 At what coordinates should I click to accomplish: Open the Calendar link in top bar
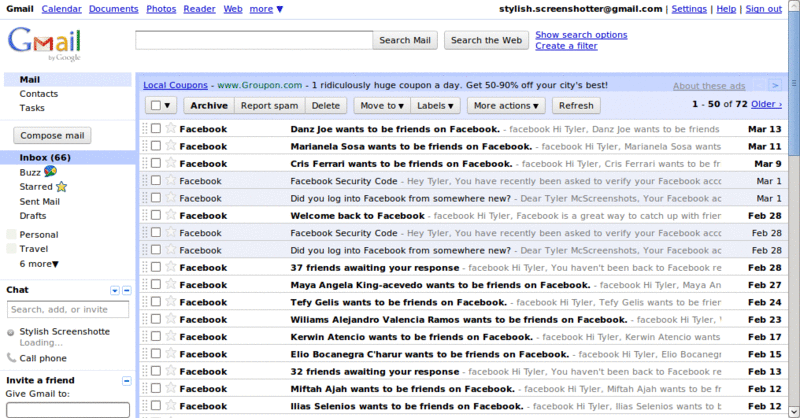click(62, 9)
